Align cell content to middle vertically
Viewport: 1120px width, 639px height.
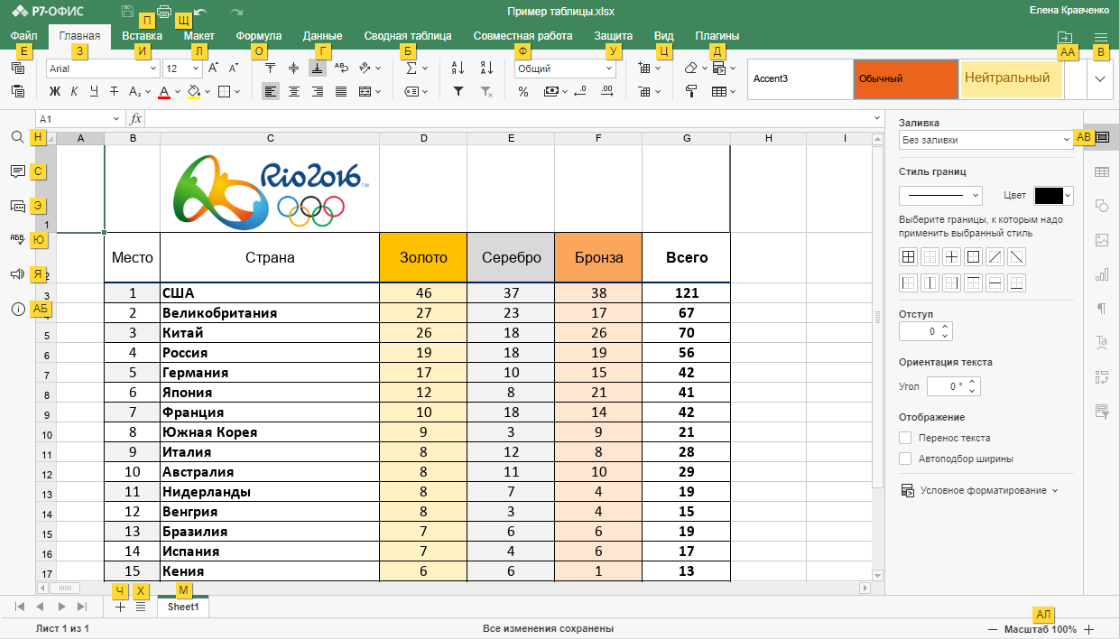tap(294, 68)
